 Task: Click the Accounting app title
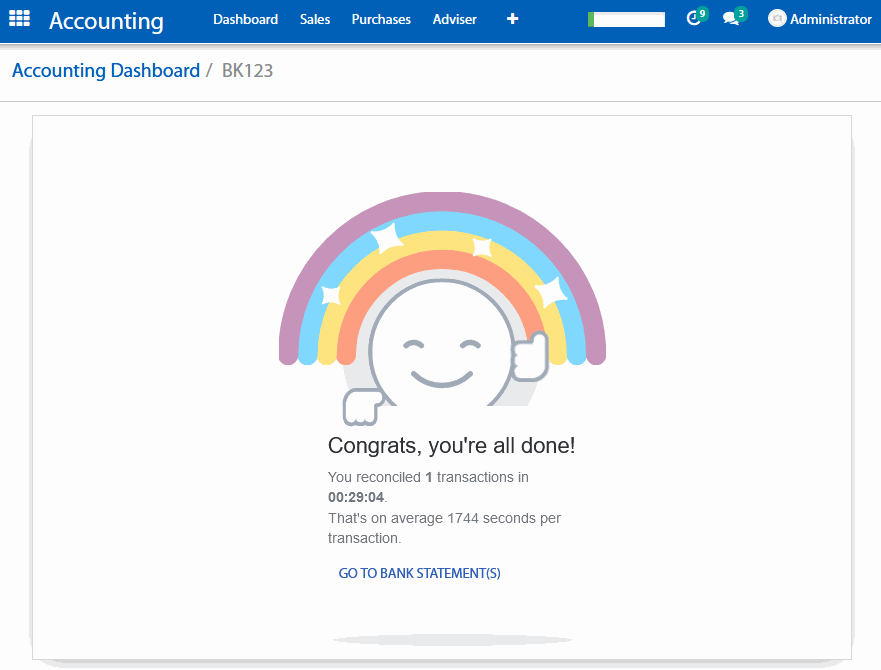pyautogui.click(x=106, y=20)
